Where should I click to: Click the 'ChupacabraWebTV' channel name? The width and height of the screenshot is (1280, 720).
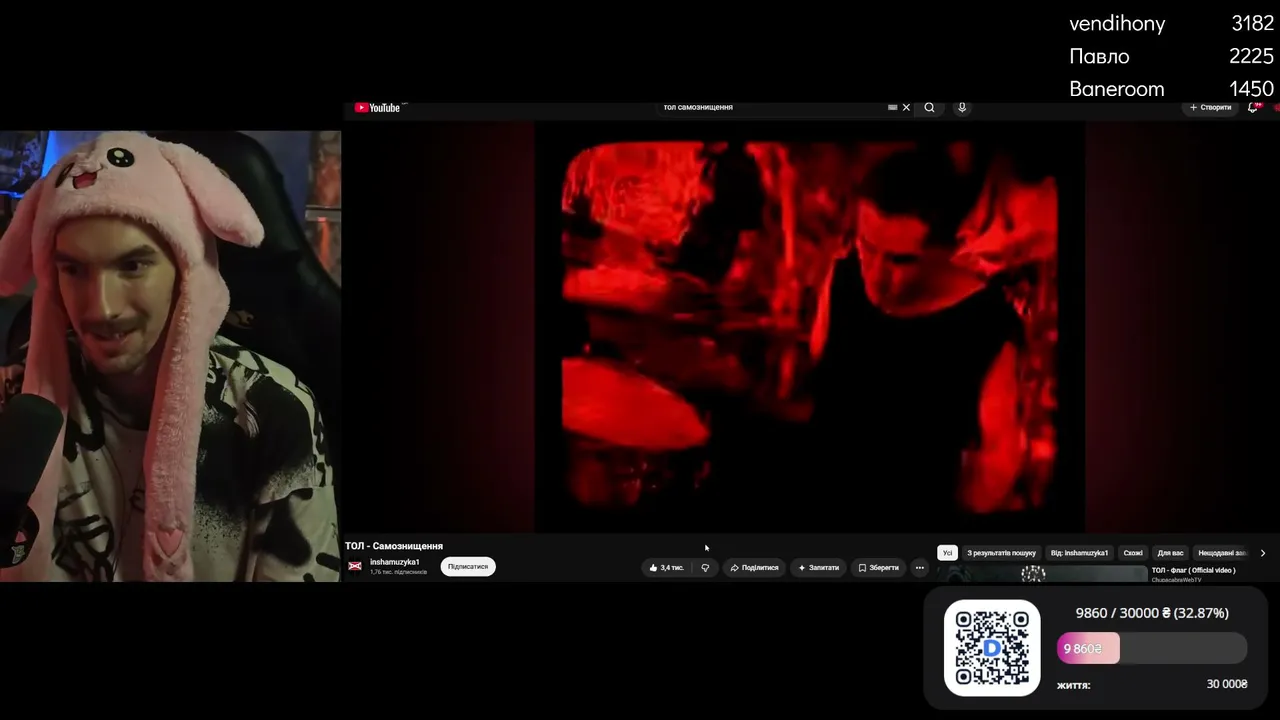pyautogui.click(x=1176, y=579)
